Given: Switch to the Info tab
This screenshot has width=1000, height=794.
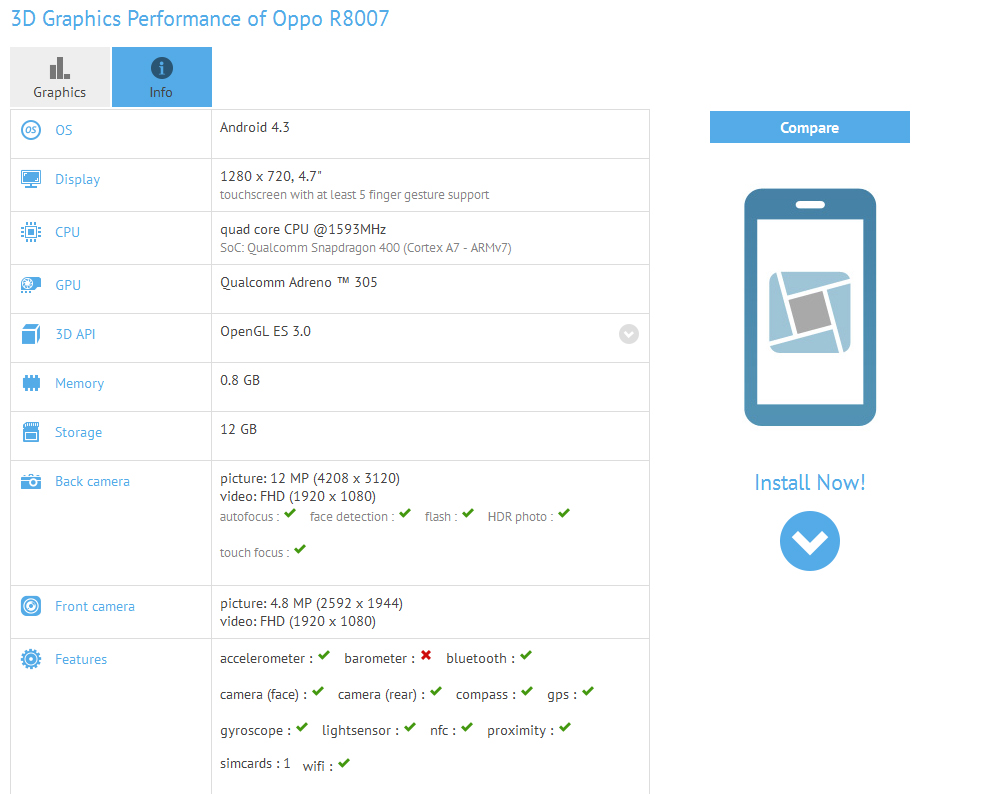Looking at the screenshot, I should (162, 77).
